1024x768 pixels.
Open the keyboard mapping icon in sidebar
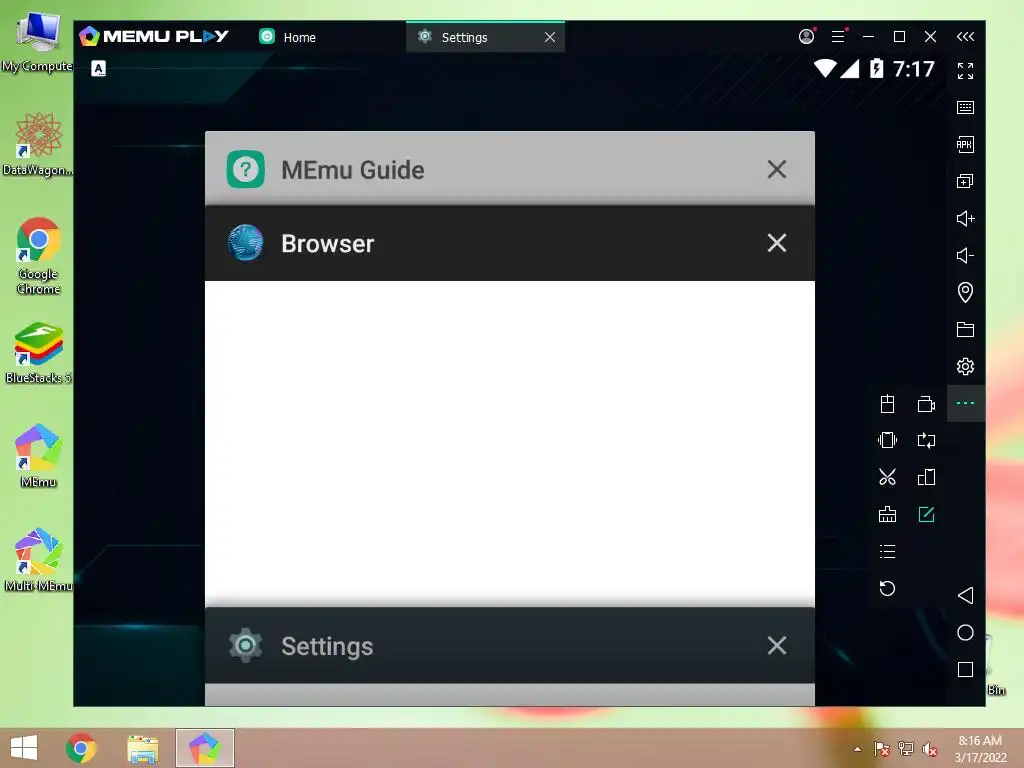pos(965,108)
